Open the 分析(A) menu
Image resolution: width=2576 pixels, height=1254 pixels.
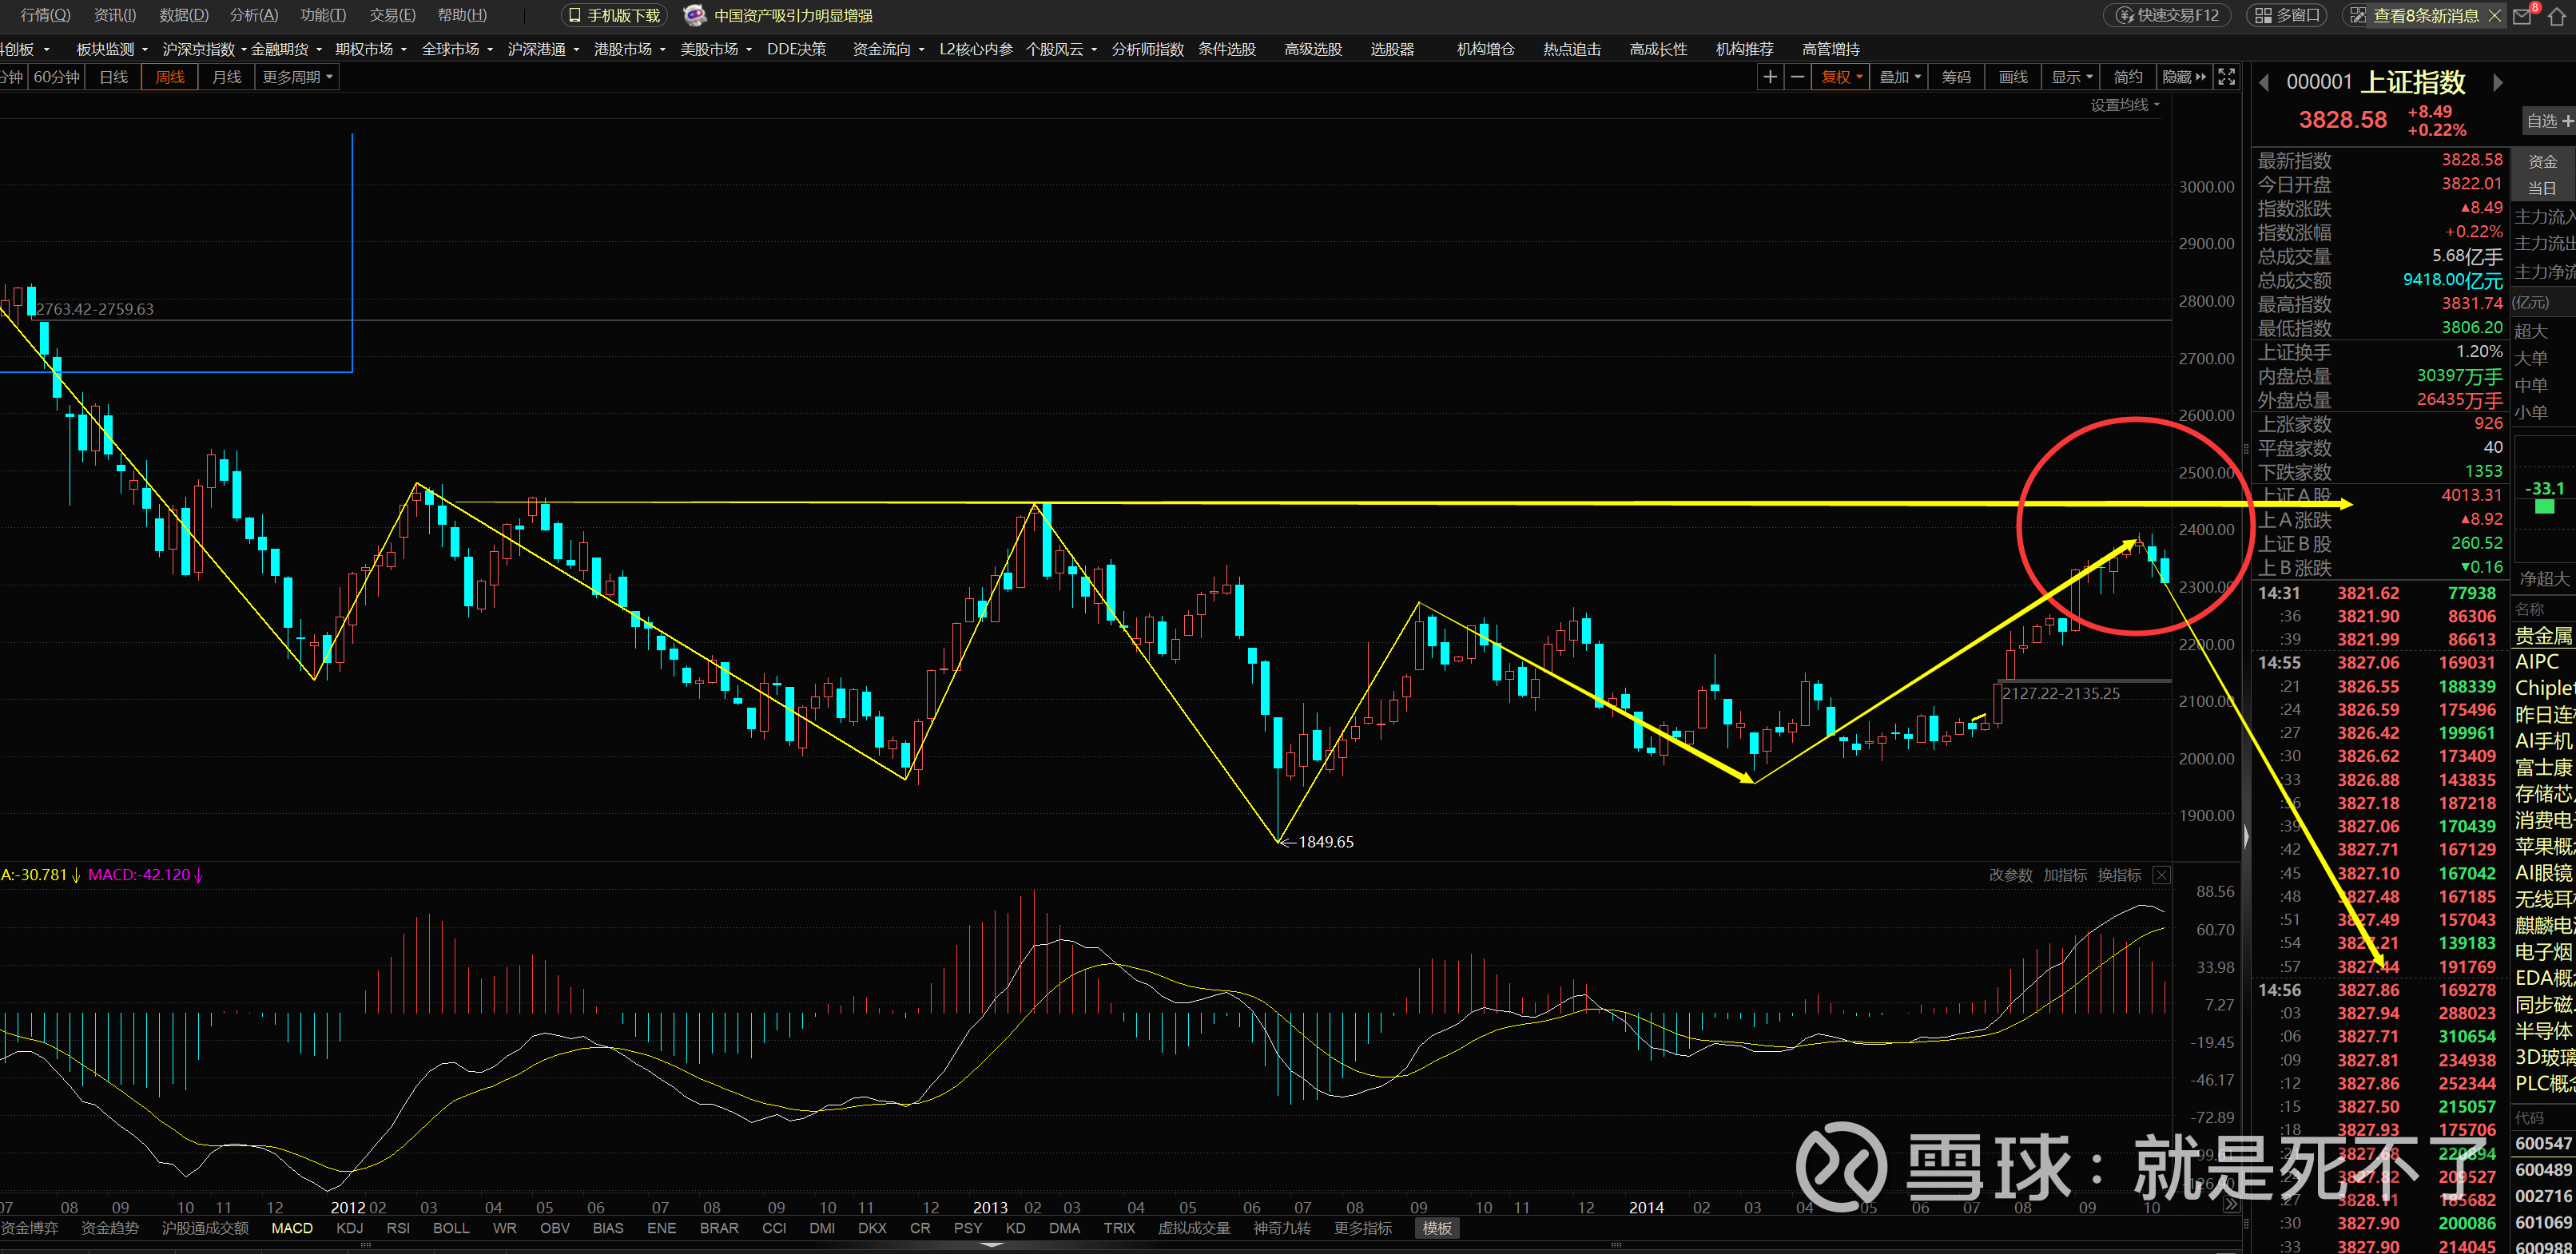coord(254,15)
